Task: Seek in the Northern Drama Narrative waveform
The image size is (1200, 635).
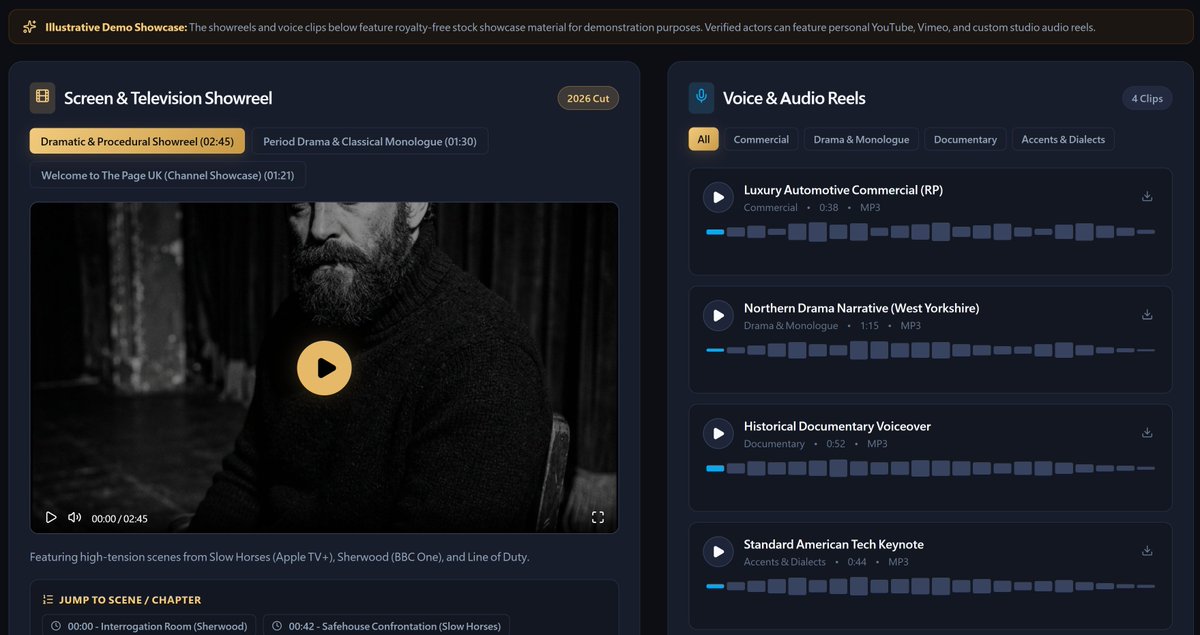Action: point(930,350)
